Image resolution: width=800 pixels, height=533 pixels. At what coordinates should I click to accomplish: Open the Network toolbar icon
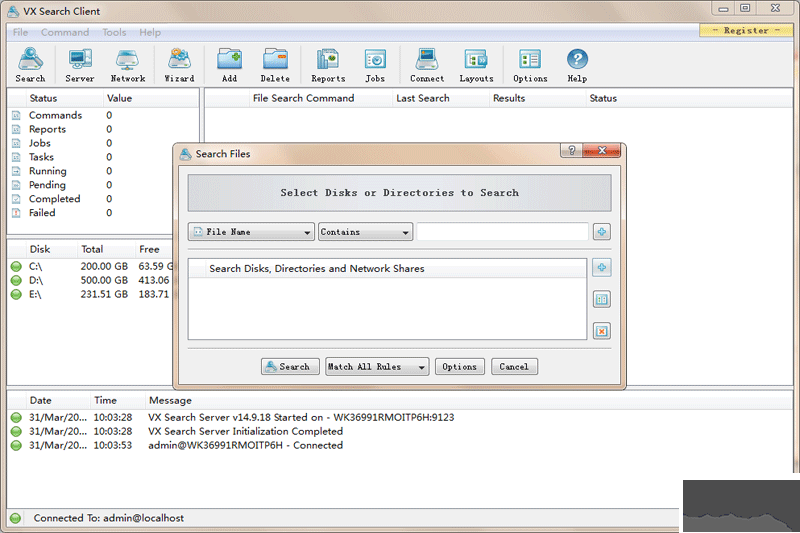click(x=128, y=65)
